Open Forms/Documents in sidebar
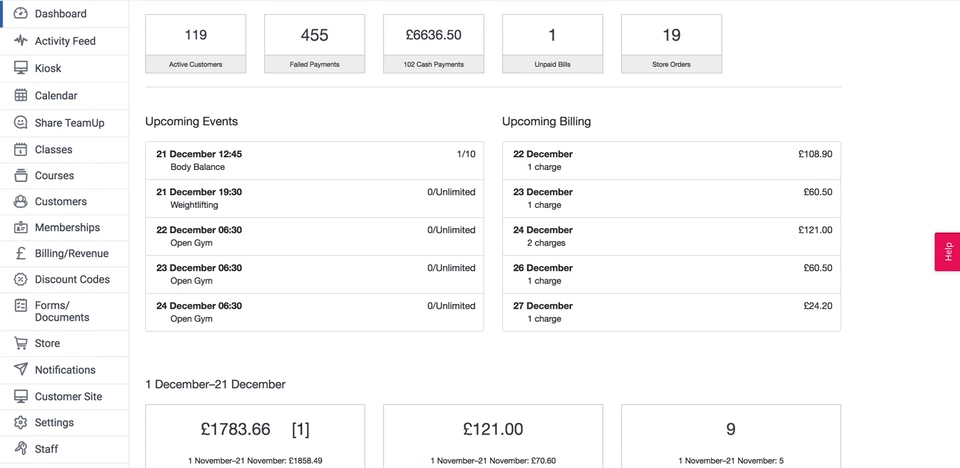 pyautogui.click(x=61, y=311)
